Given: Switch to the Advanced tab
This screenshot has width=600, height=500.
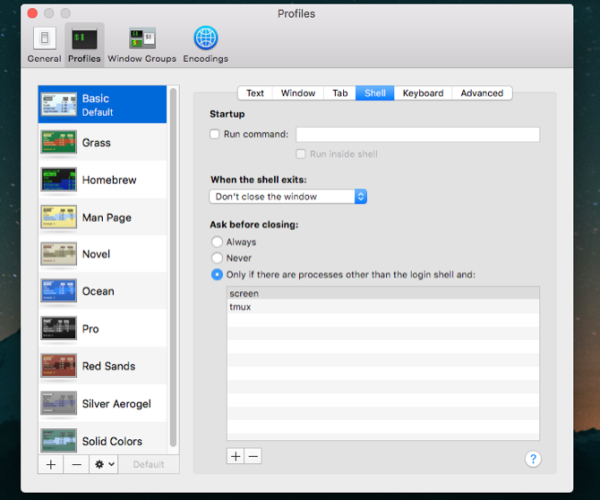Looking at the screenshot, I should click(x=481, y=93).
